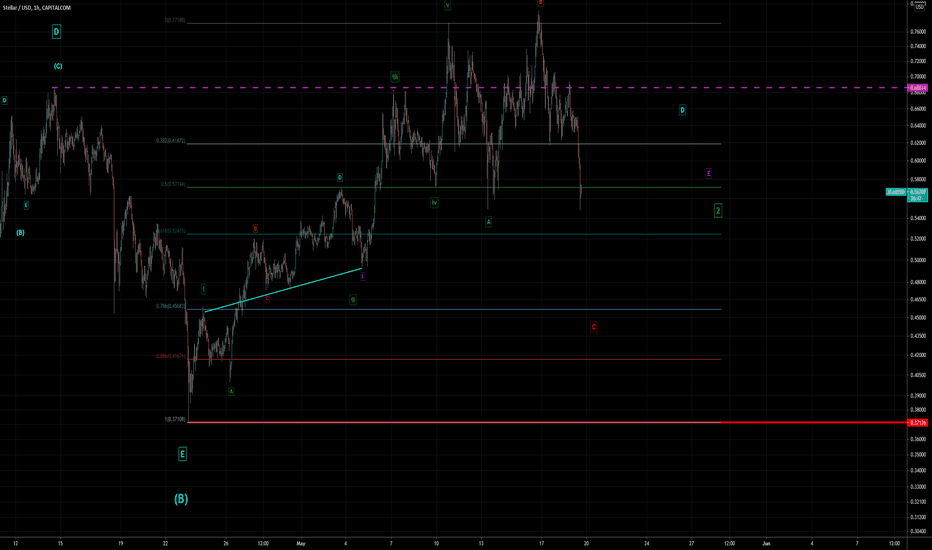Select the green ii wave label

click(x=352, y=300)
